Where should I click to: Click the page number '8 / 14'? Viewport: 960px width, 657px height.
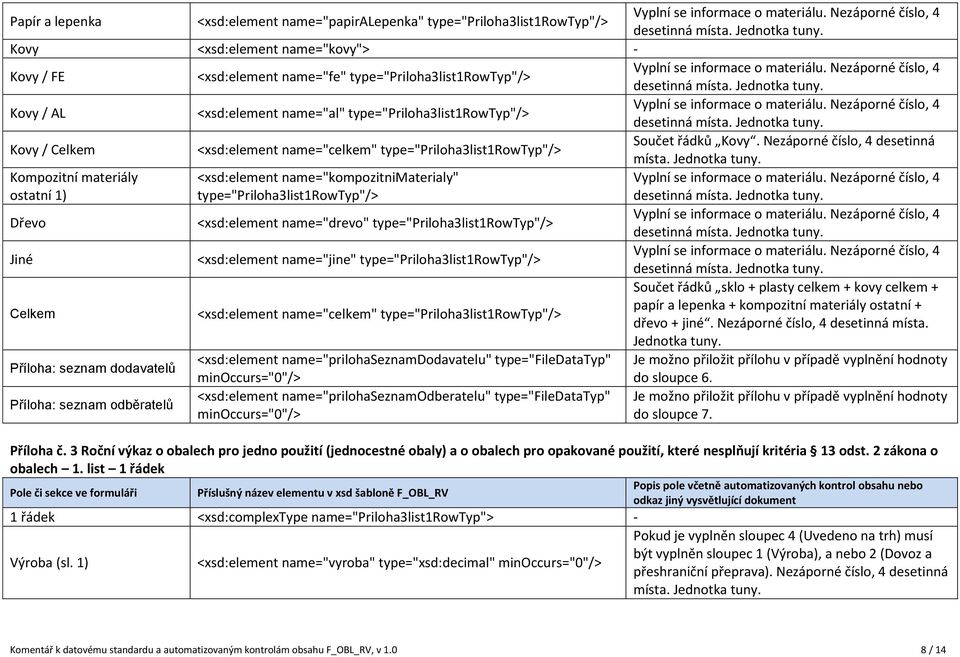pos(933,650)
